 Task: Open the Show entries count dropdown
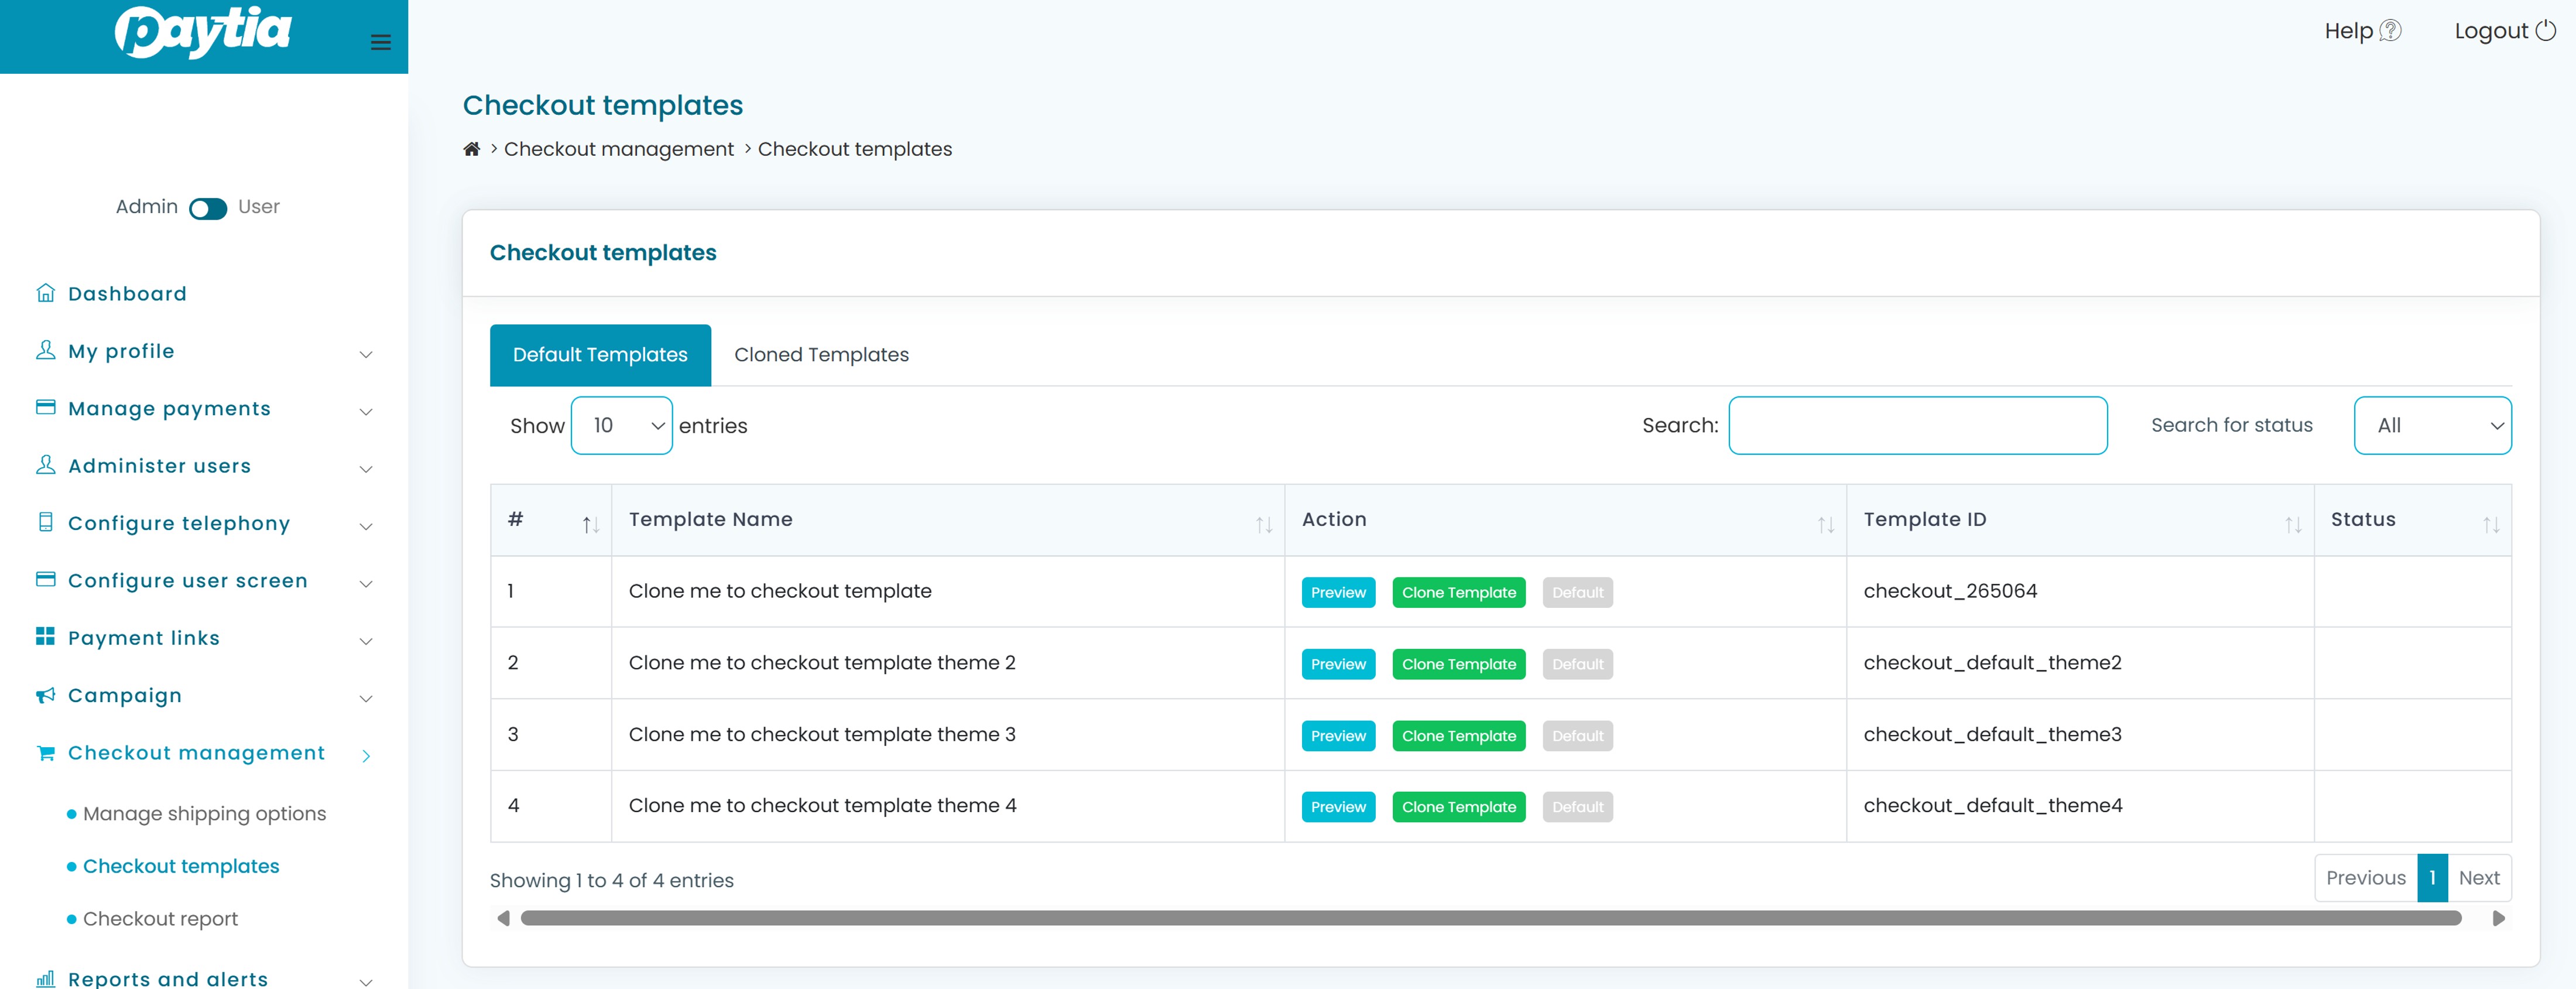(x=621, y=426)
